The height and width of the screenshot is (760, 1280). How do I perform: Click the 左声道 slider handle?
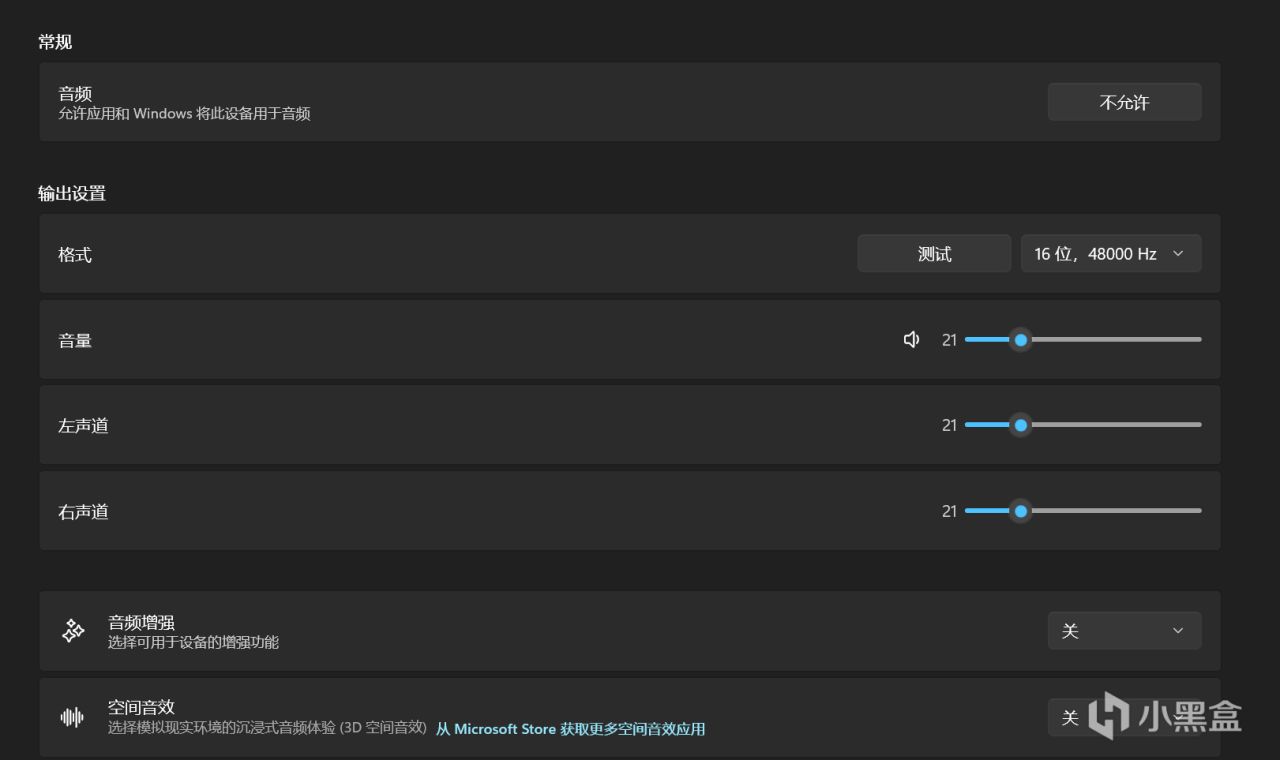(x=1020, y=425)
